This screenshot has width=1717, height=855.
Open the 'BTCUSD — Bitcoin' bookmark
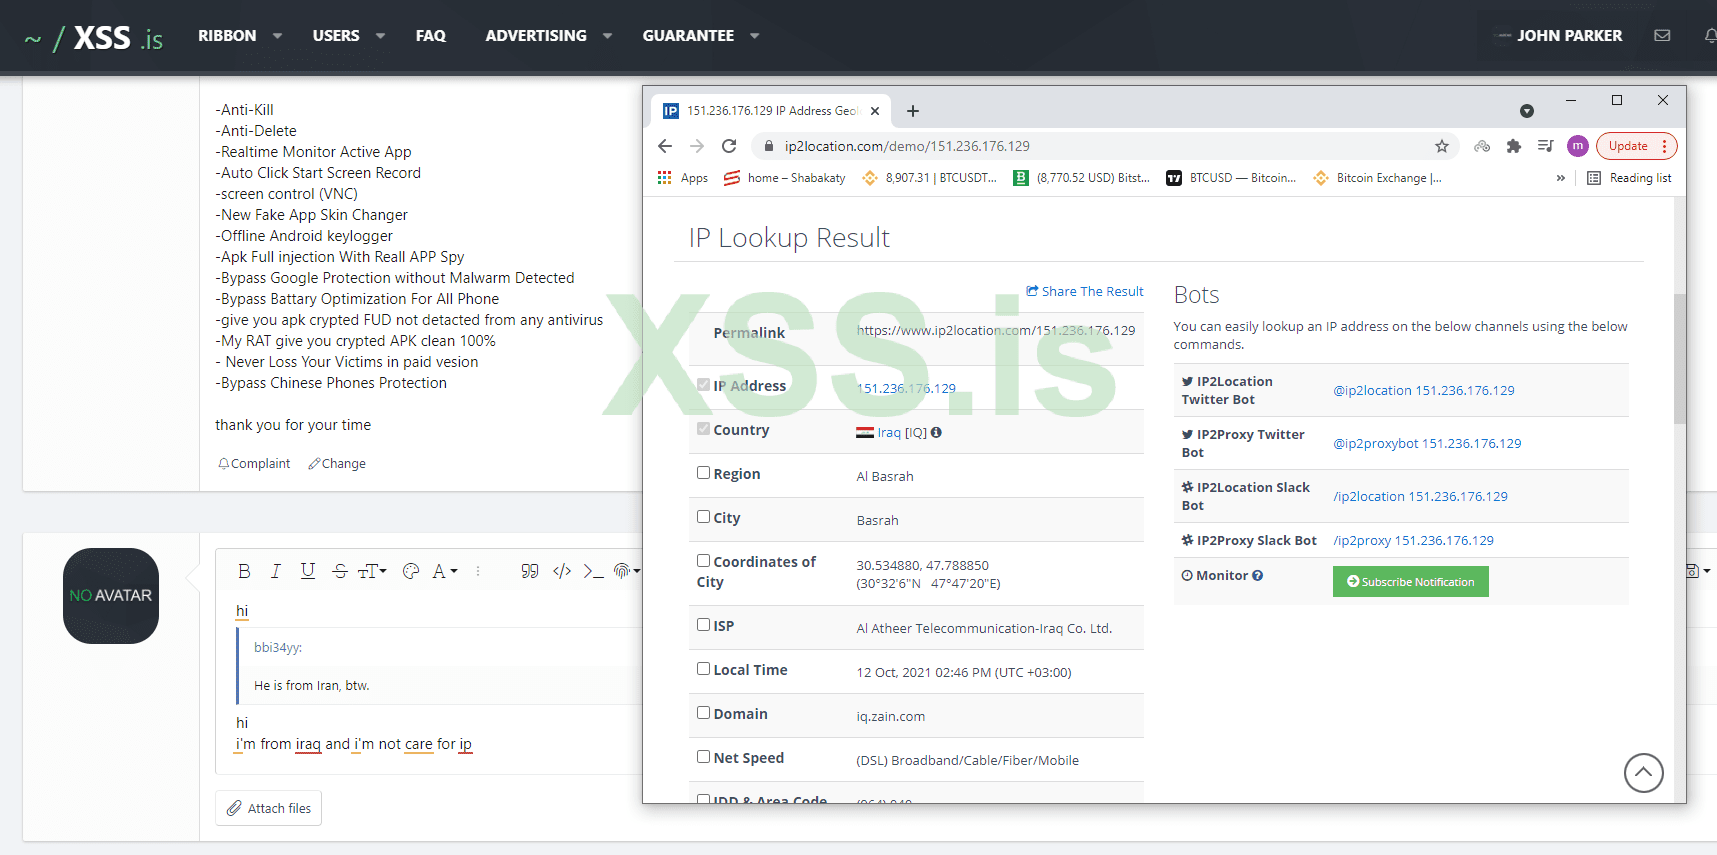[x=1232, y=178]
